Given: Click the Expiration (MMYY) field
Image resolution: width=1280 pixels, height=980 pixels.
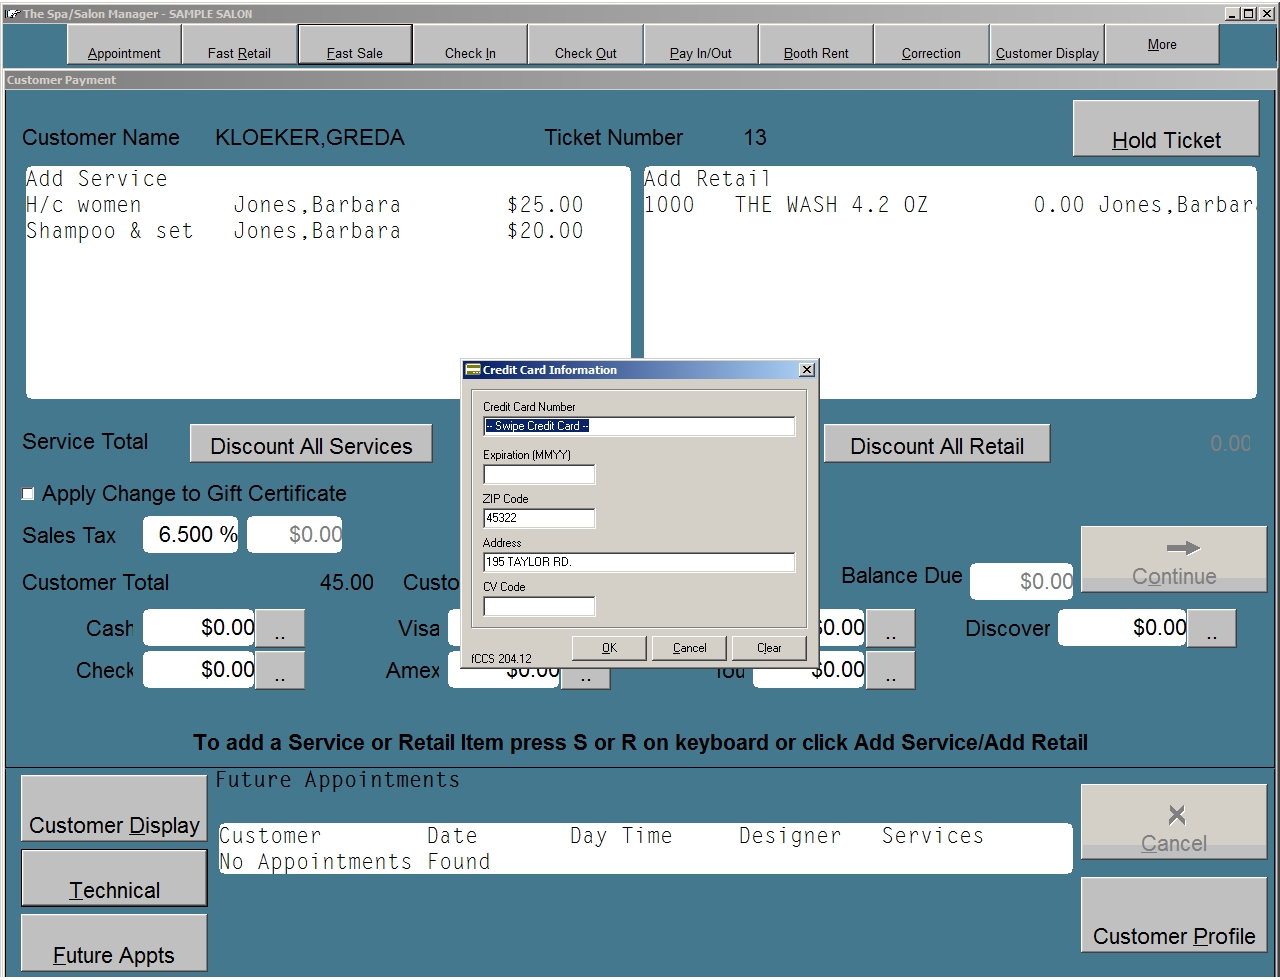Looking at the screenshot, I should point(539,474).
